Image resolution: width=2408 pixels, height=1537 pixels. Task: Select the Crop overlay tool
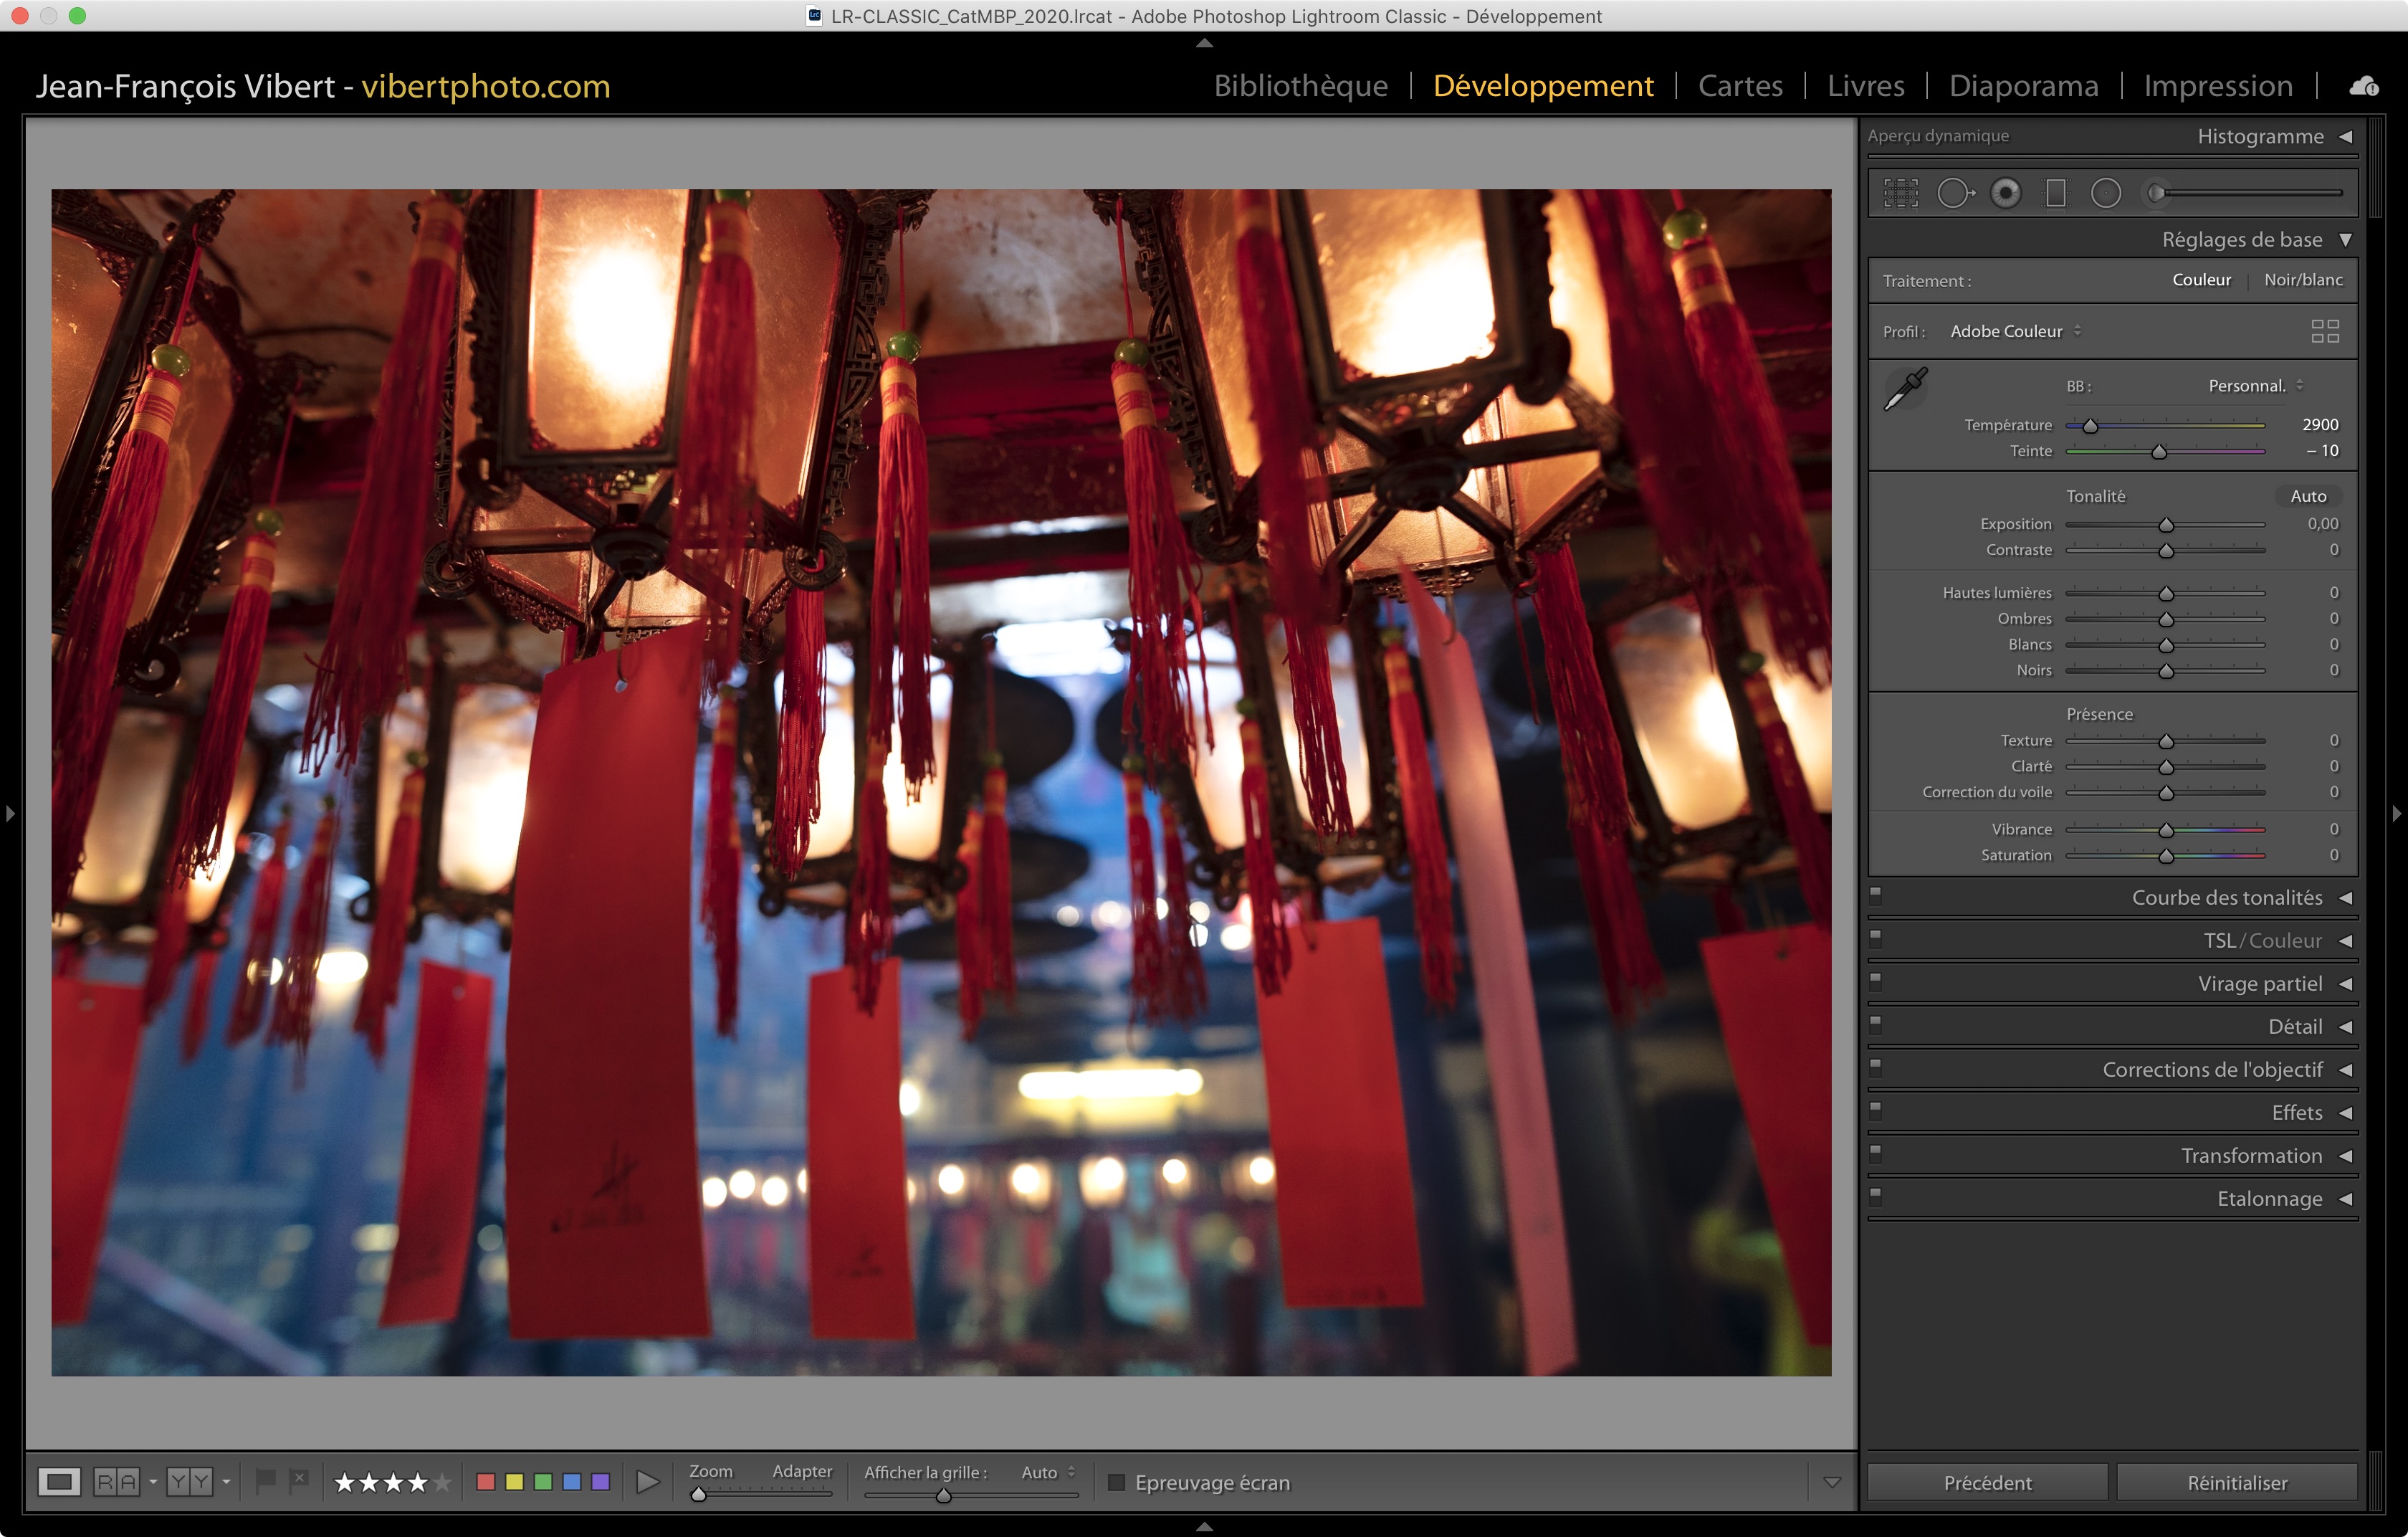tap(1900, 193)
